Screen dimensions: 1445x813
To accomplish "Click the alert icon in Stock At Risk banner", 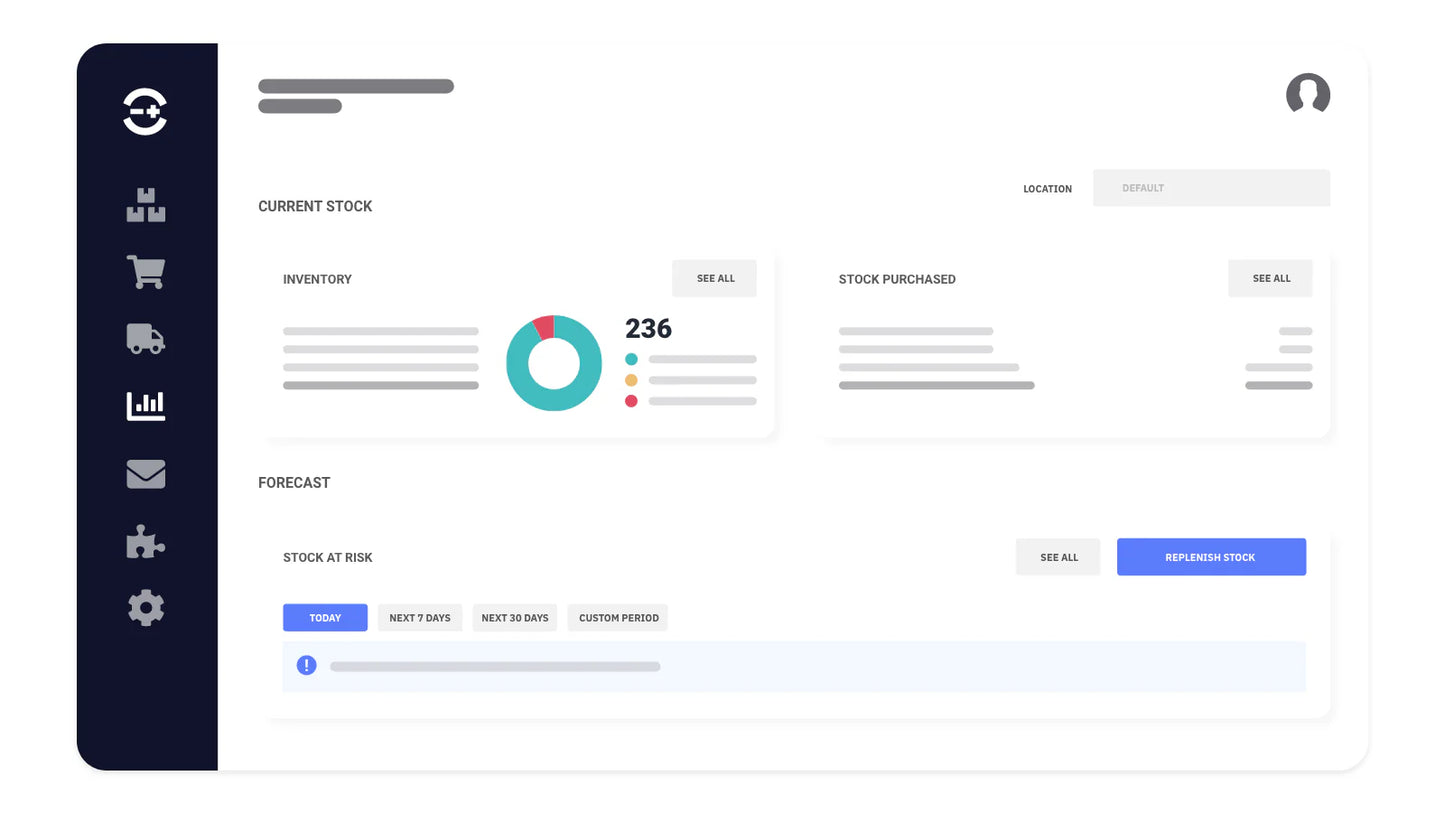I will click(306, 664).
